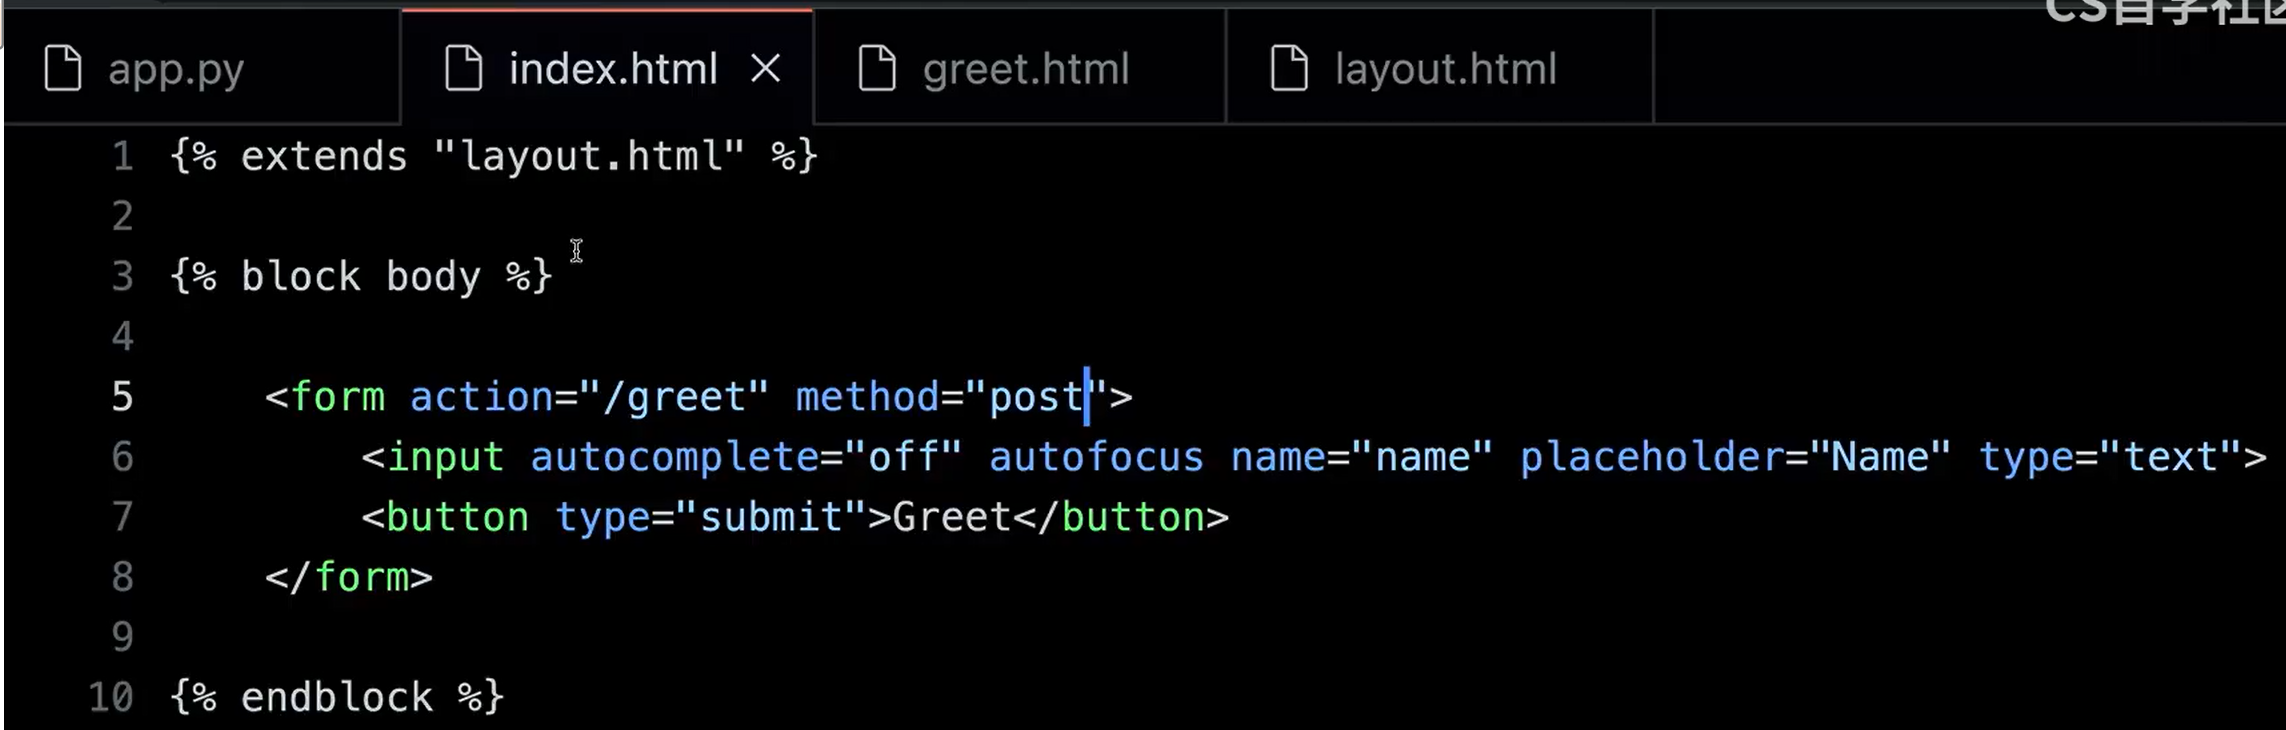Place cursor on the endblock statement
Screen dimensions: 2286x730
click(337, 697)
